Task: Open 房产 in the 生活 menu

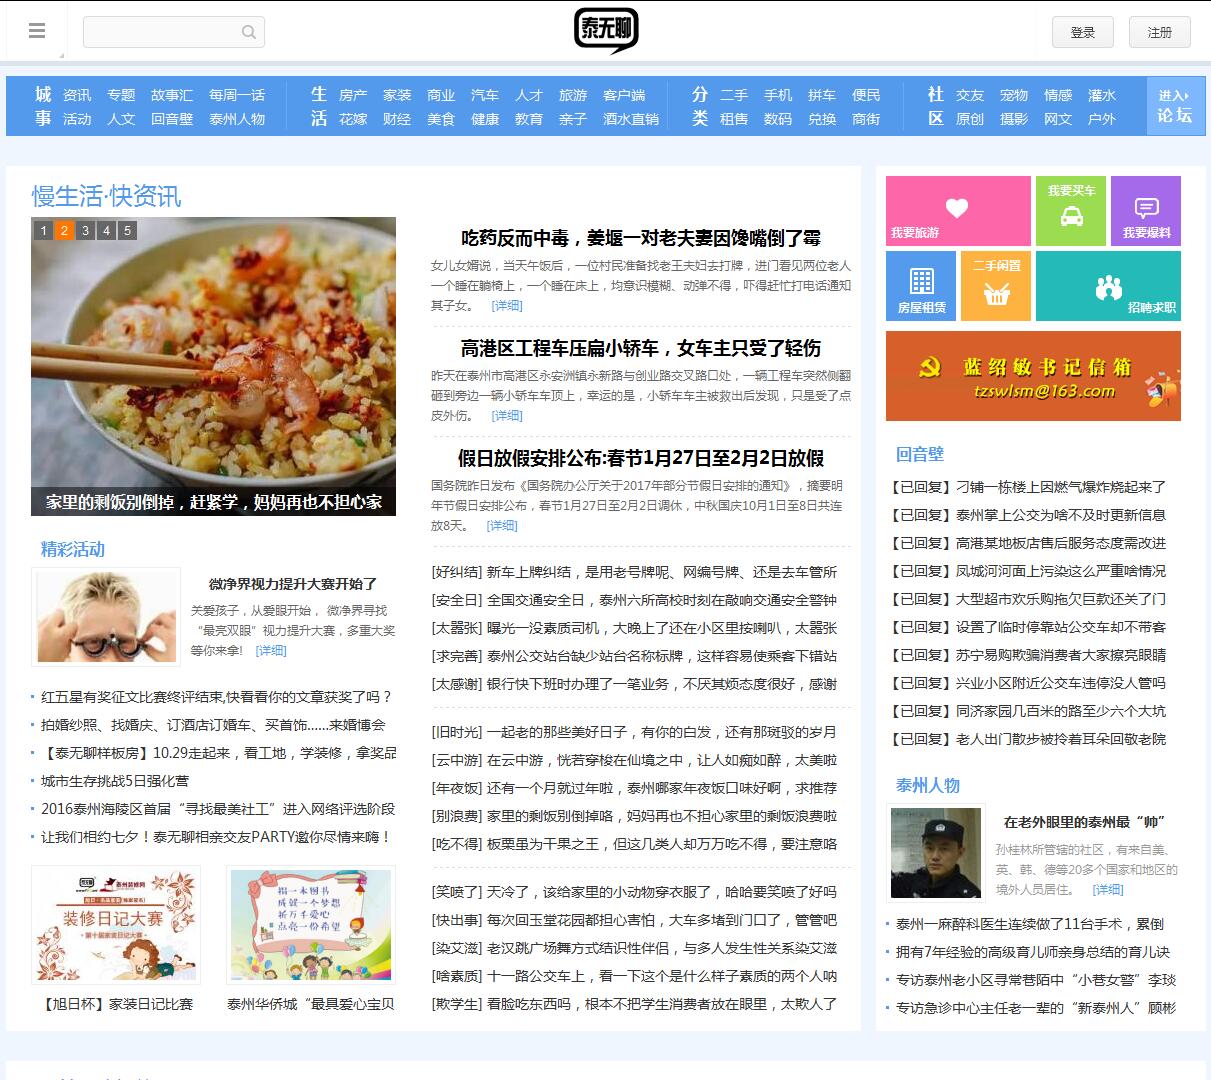Action: 353,95
